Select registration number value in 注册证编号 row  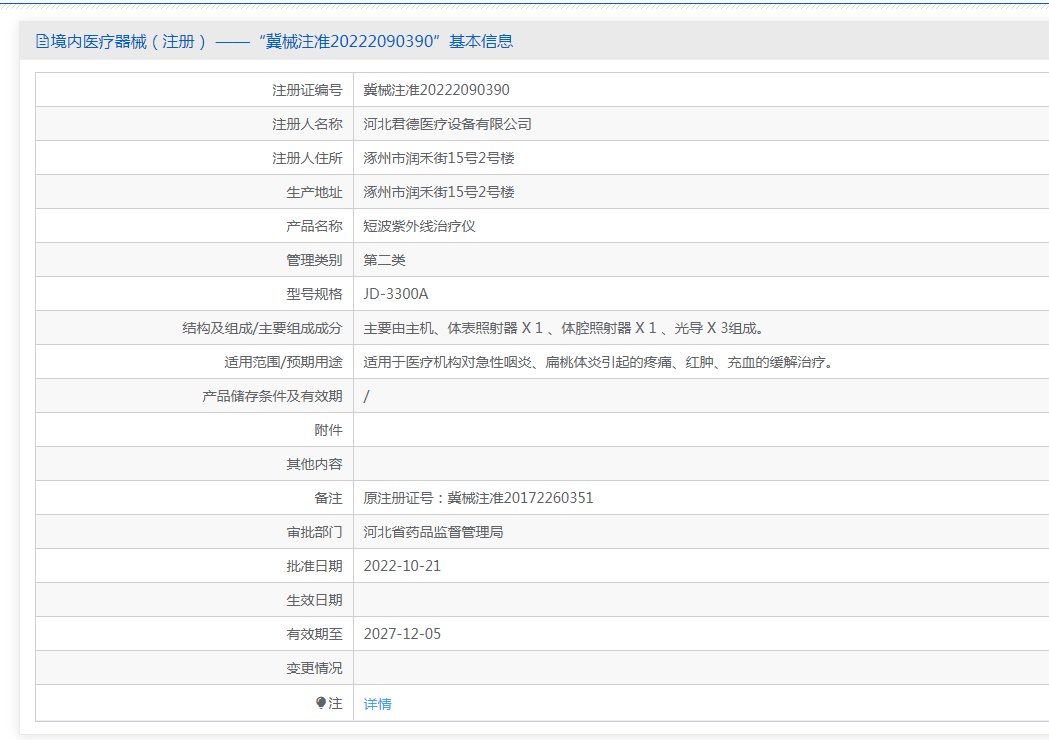click(x=436, y=90)
